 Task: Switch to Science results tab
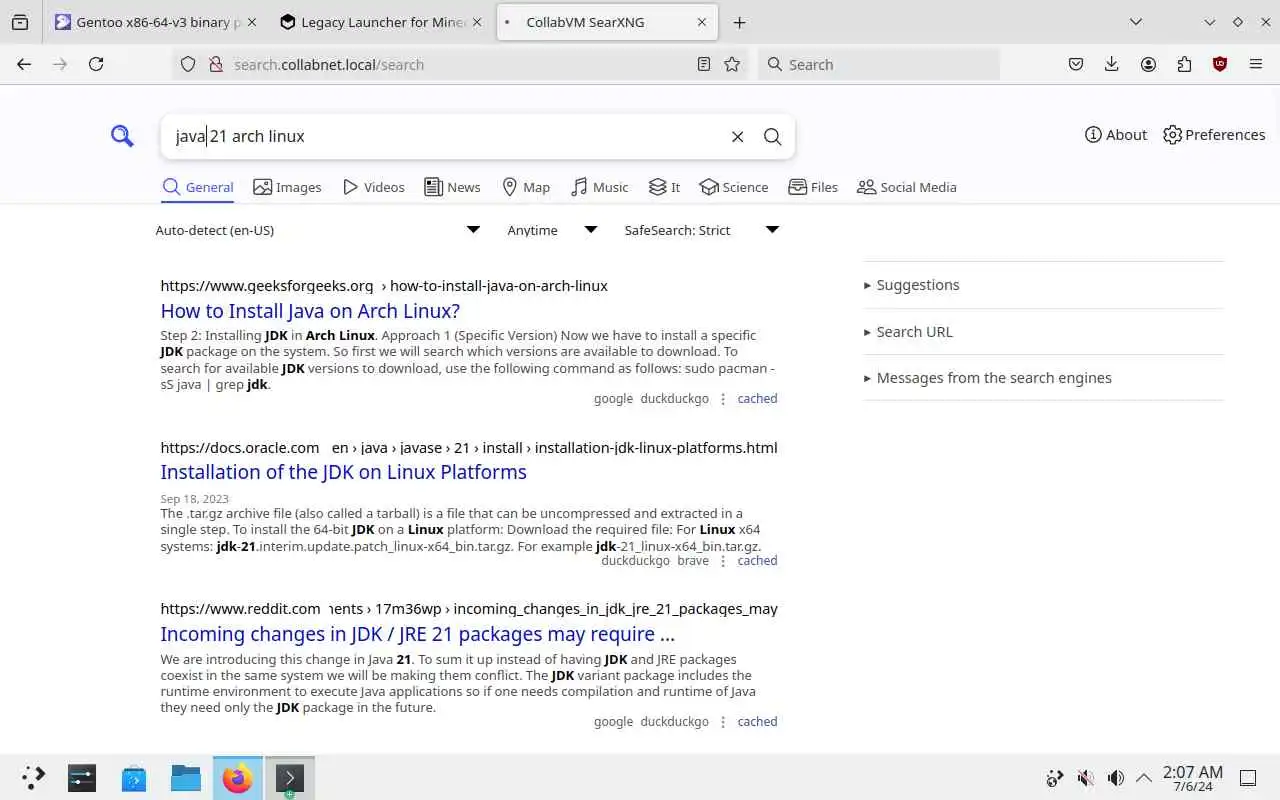[x=734, y=187]
